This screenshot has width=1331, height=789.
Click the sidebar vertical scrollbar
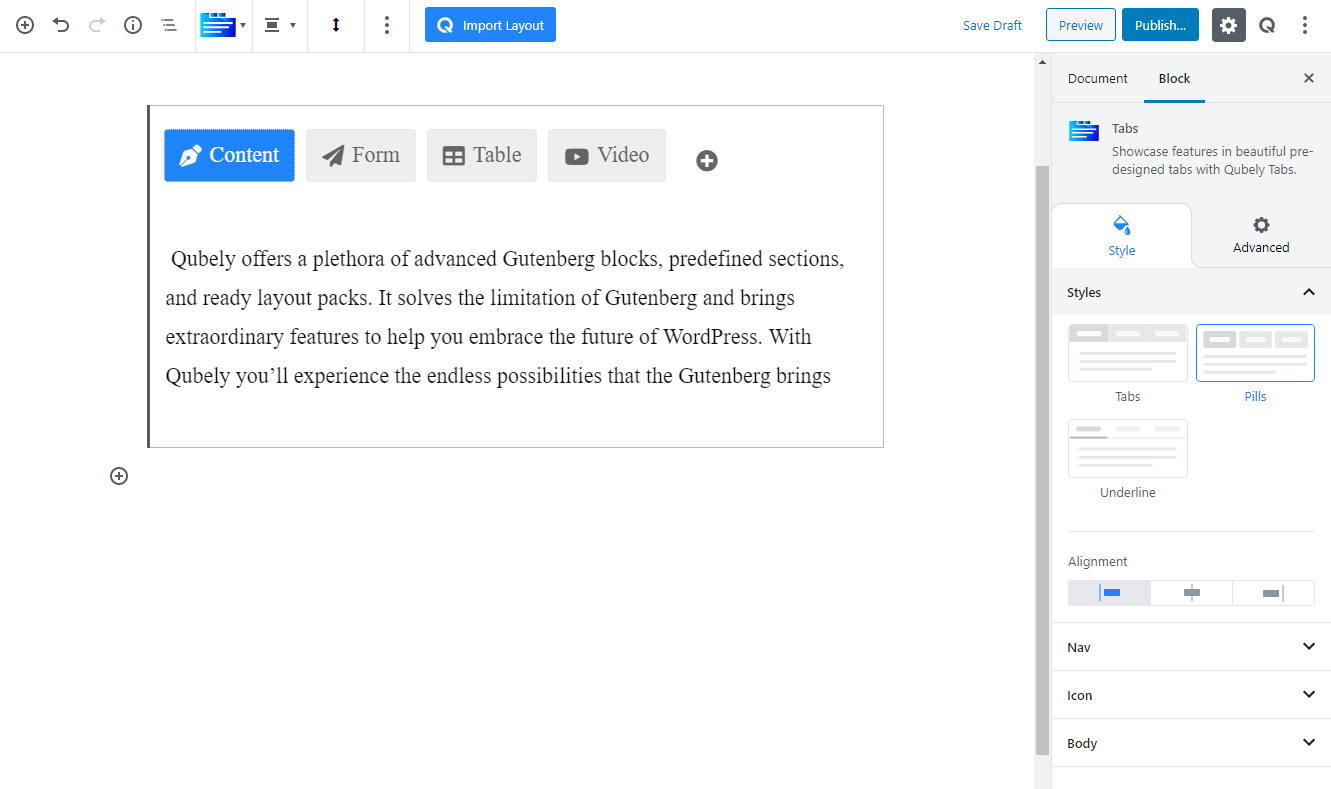[1042, 460]
